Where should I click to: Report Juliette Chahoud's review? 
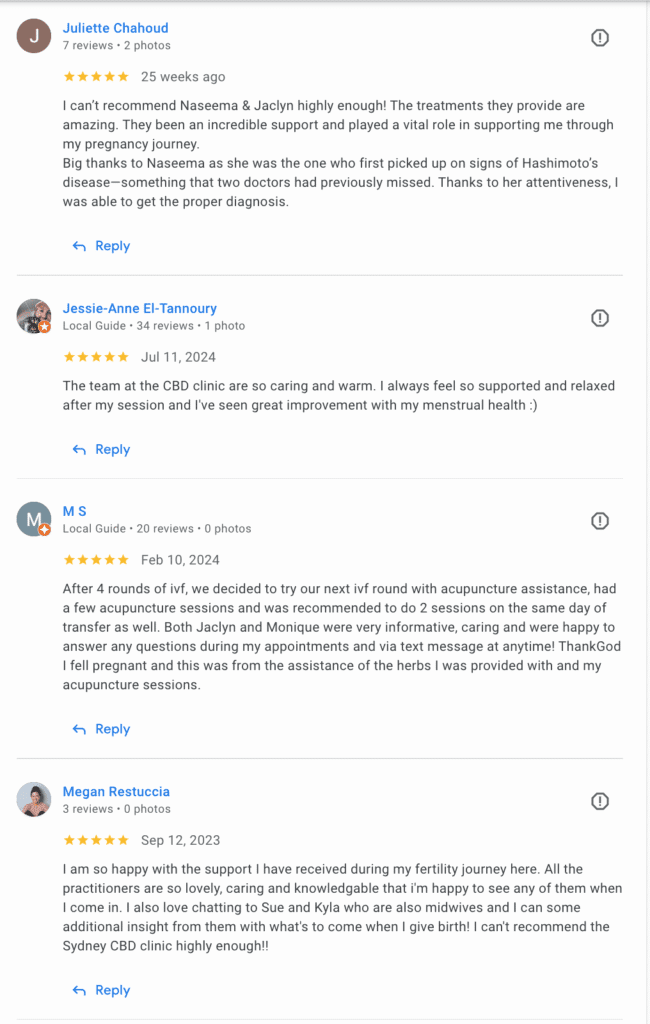pyautogui.click(x=600, y=37)
